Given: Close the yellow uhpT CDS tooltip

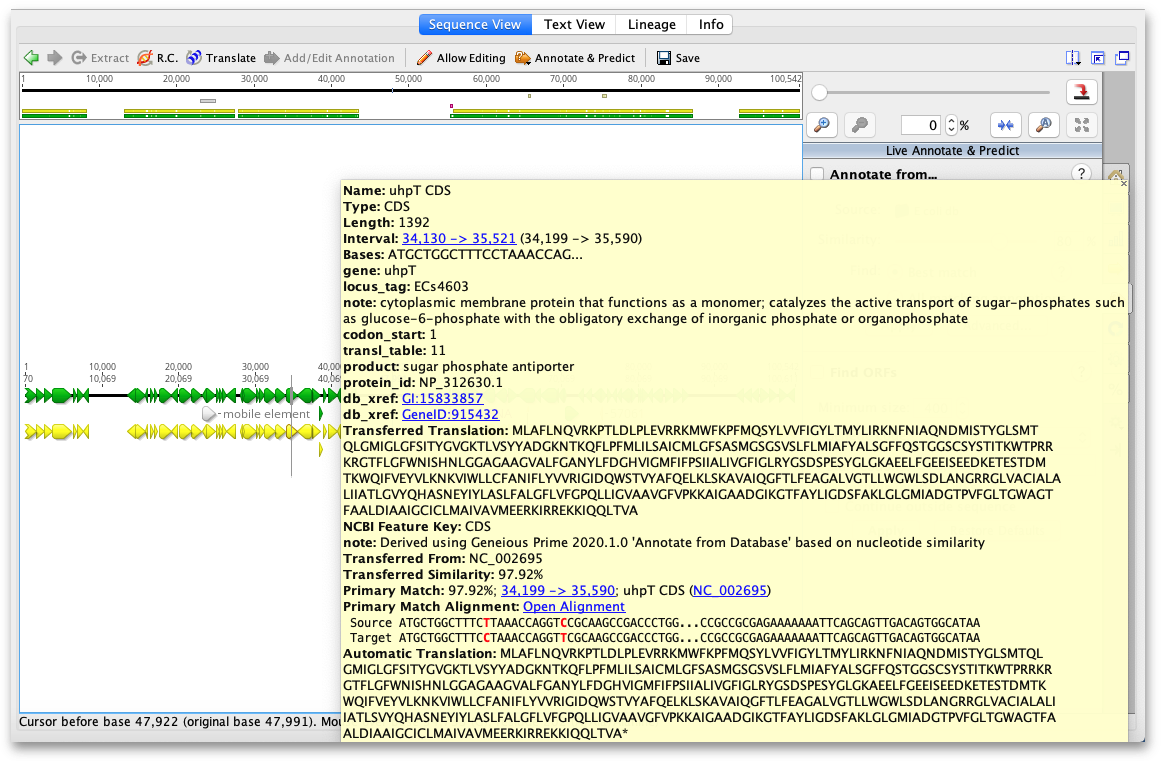Looking at the screenshot, I should [x=1123, y=183].
